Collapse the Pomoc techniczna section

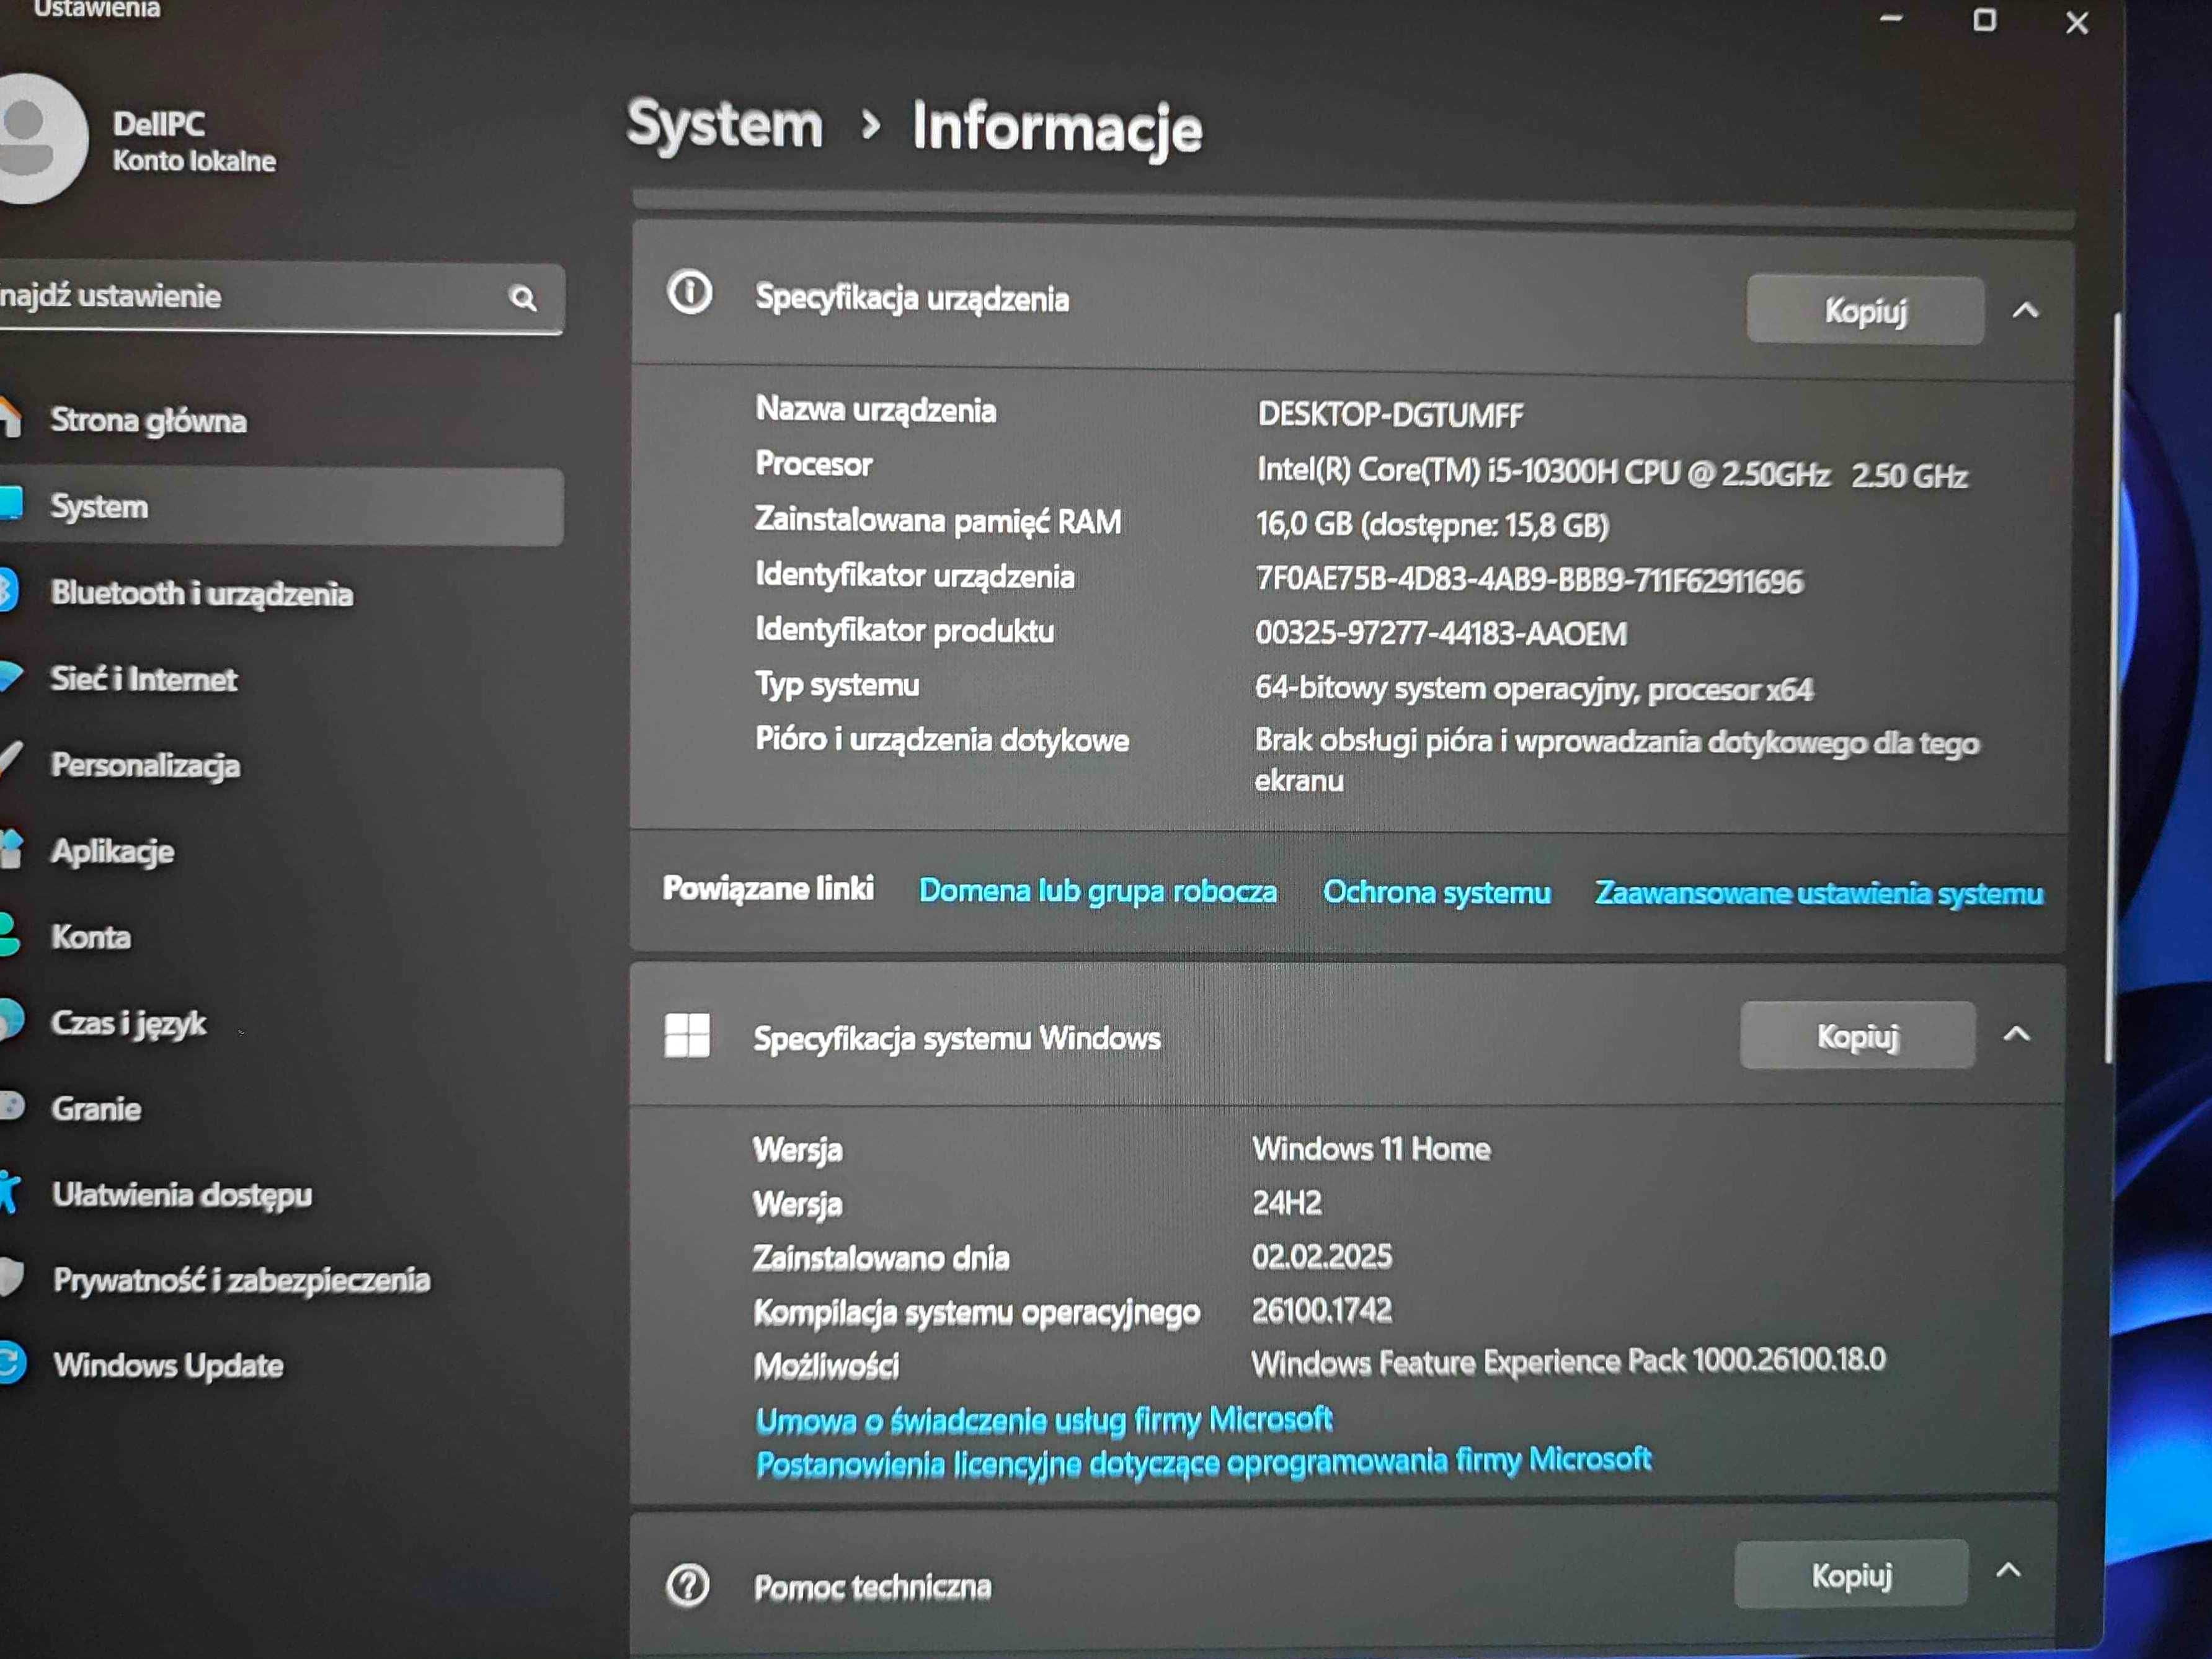(x=2008, y=1571)
